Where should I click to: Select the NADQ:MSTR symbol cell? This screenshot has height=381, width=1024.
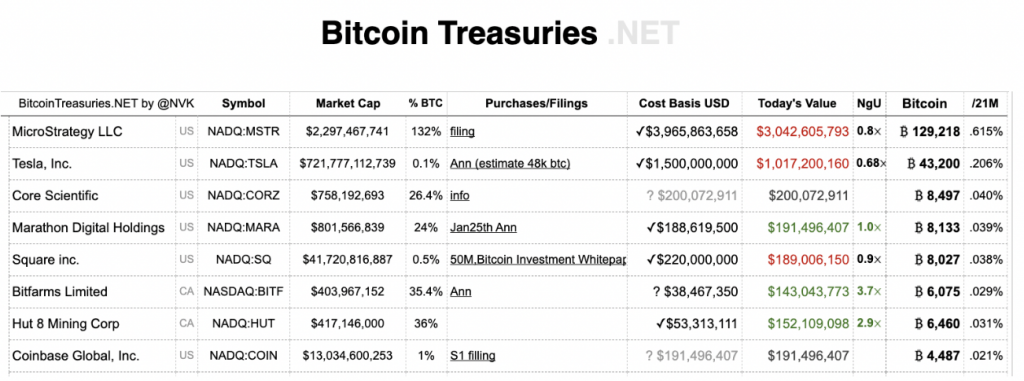pyautogui.click(x=244, y=131)
